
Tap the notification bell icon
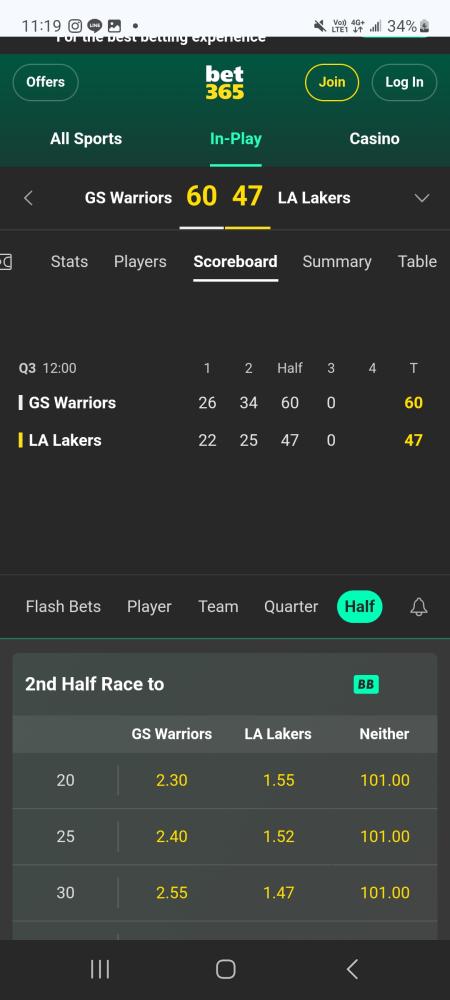tap(419, 607)
